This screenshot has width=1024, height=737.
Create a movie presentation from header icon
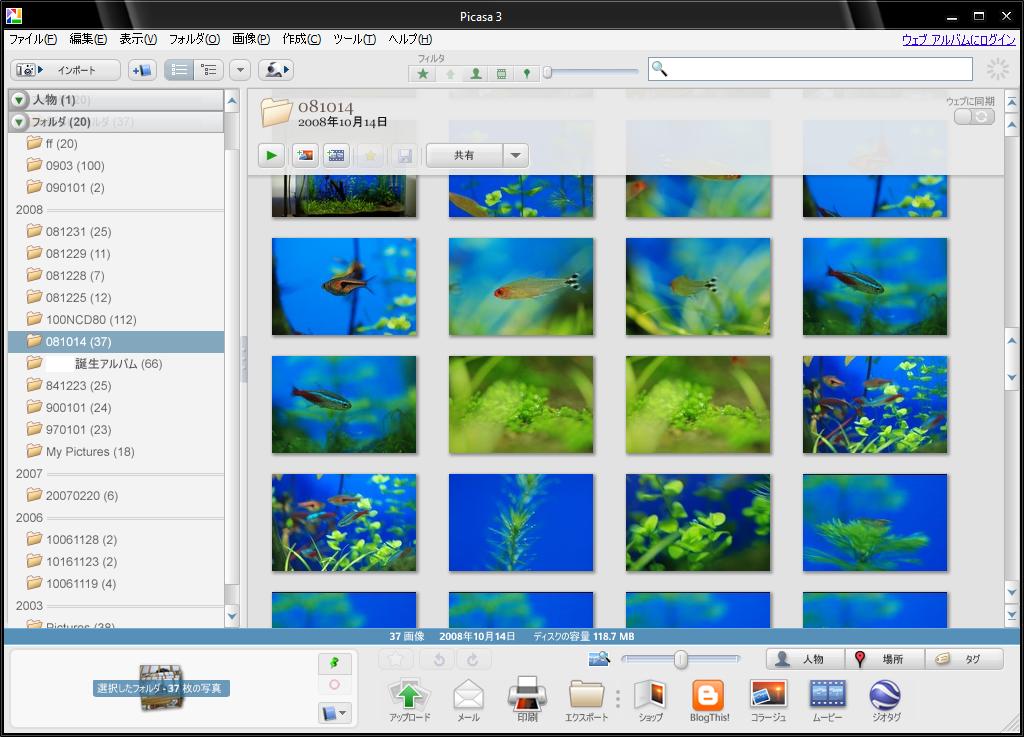[336, 155]
